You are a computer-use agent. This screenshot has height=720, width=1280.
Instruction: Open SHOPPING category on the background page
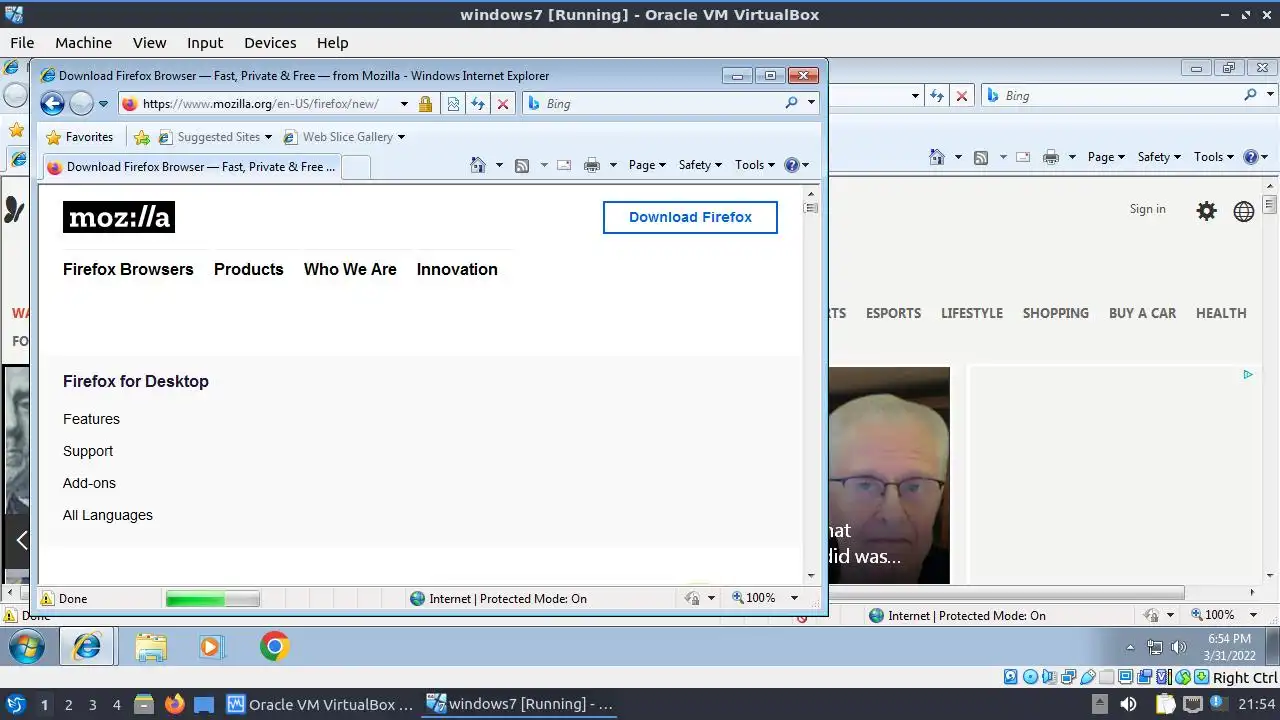(1055, 313)
